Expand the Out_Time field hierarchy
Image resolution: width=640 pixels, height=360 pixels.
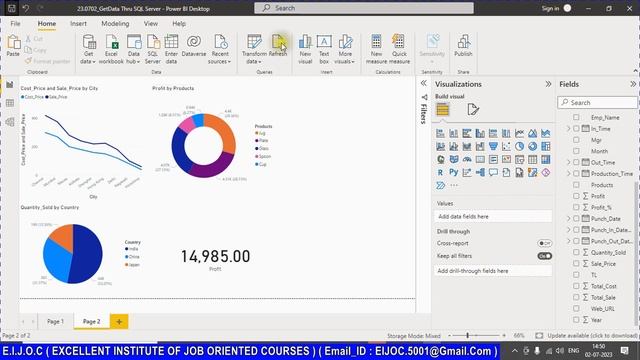pyautogui.click(x=569, y=162)
